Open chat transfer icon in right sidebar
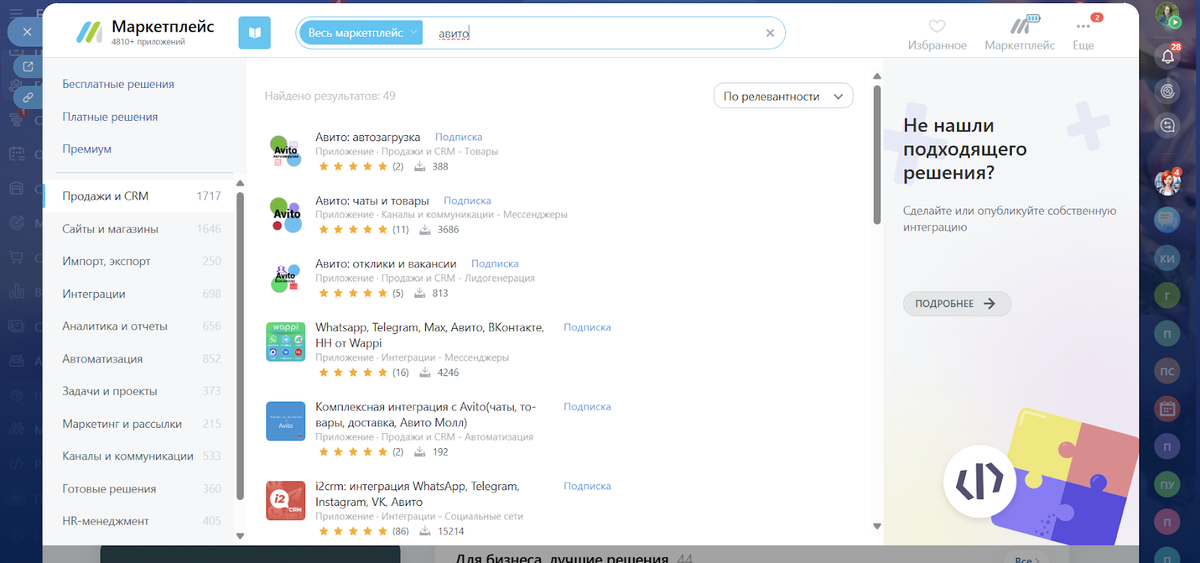 click(x=1167, y=125)
